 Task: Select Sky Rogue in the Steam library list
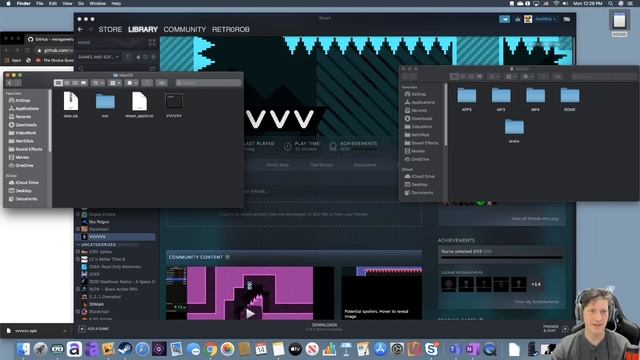coord(98,222)
